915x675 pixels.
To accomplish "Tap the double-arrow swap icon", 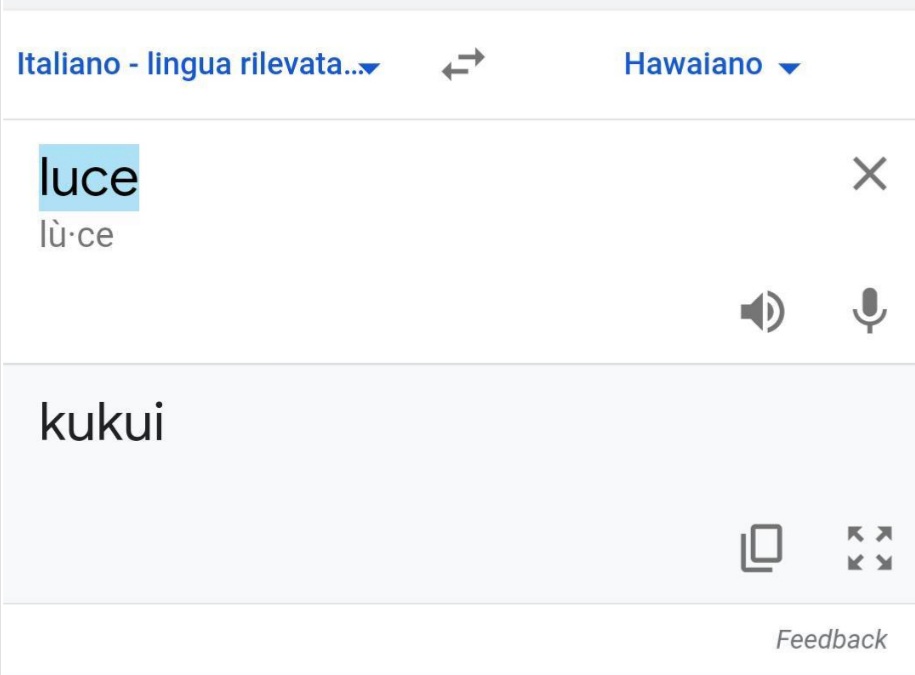I will [x=463, y=66].
